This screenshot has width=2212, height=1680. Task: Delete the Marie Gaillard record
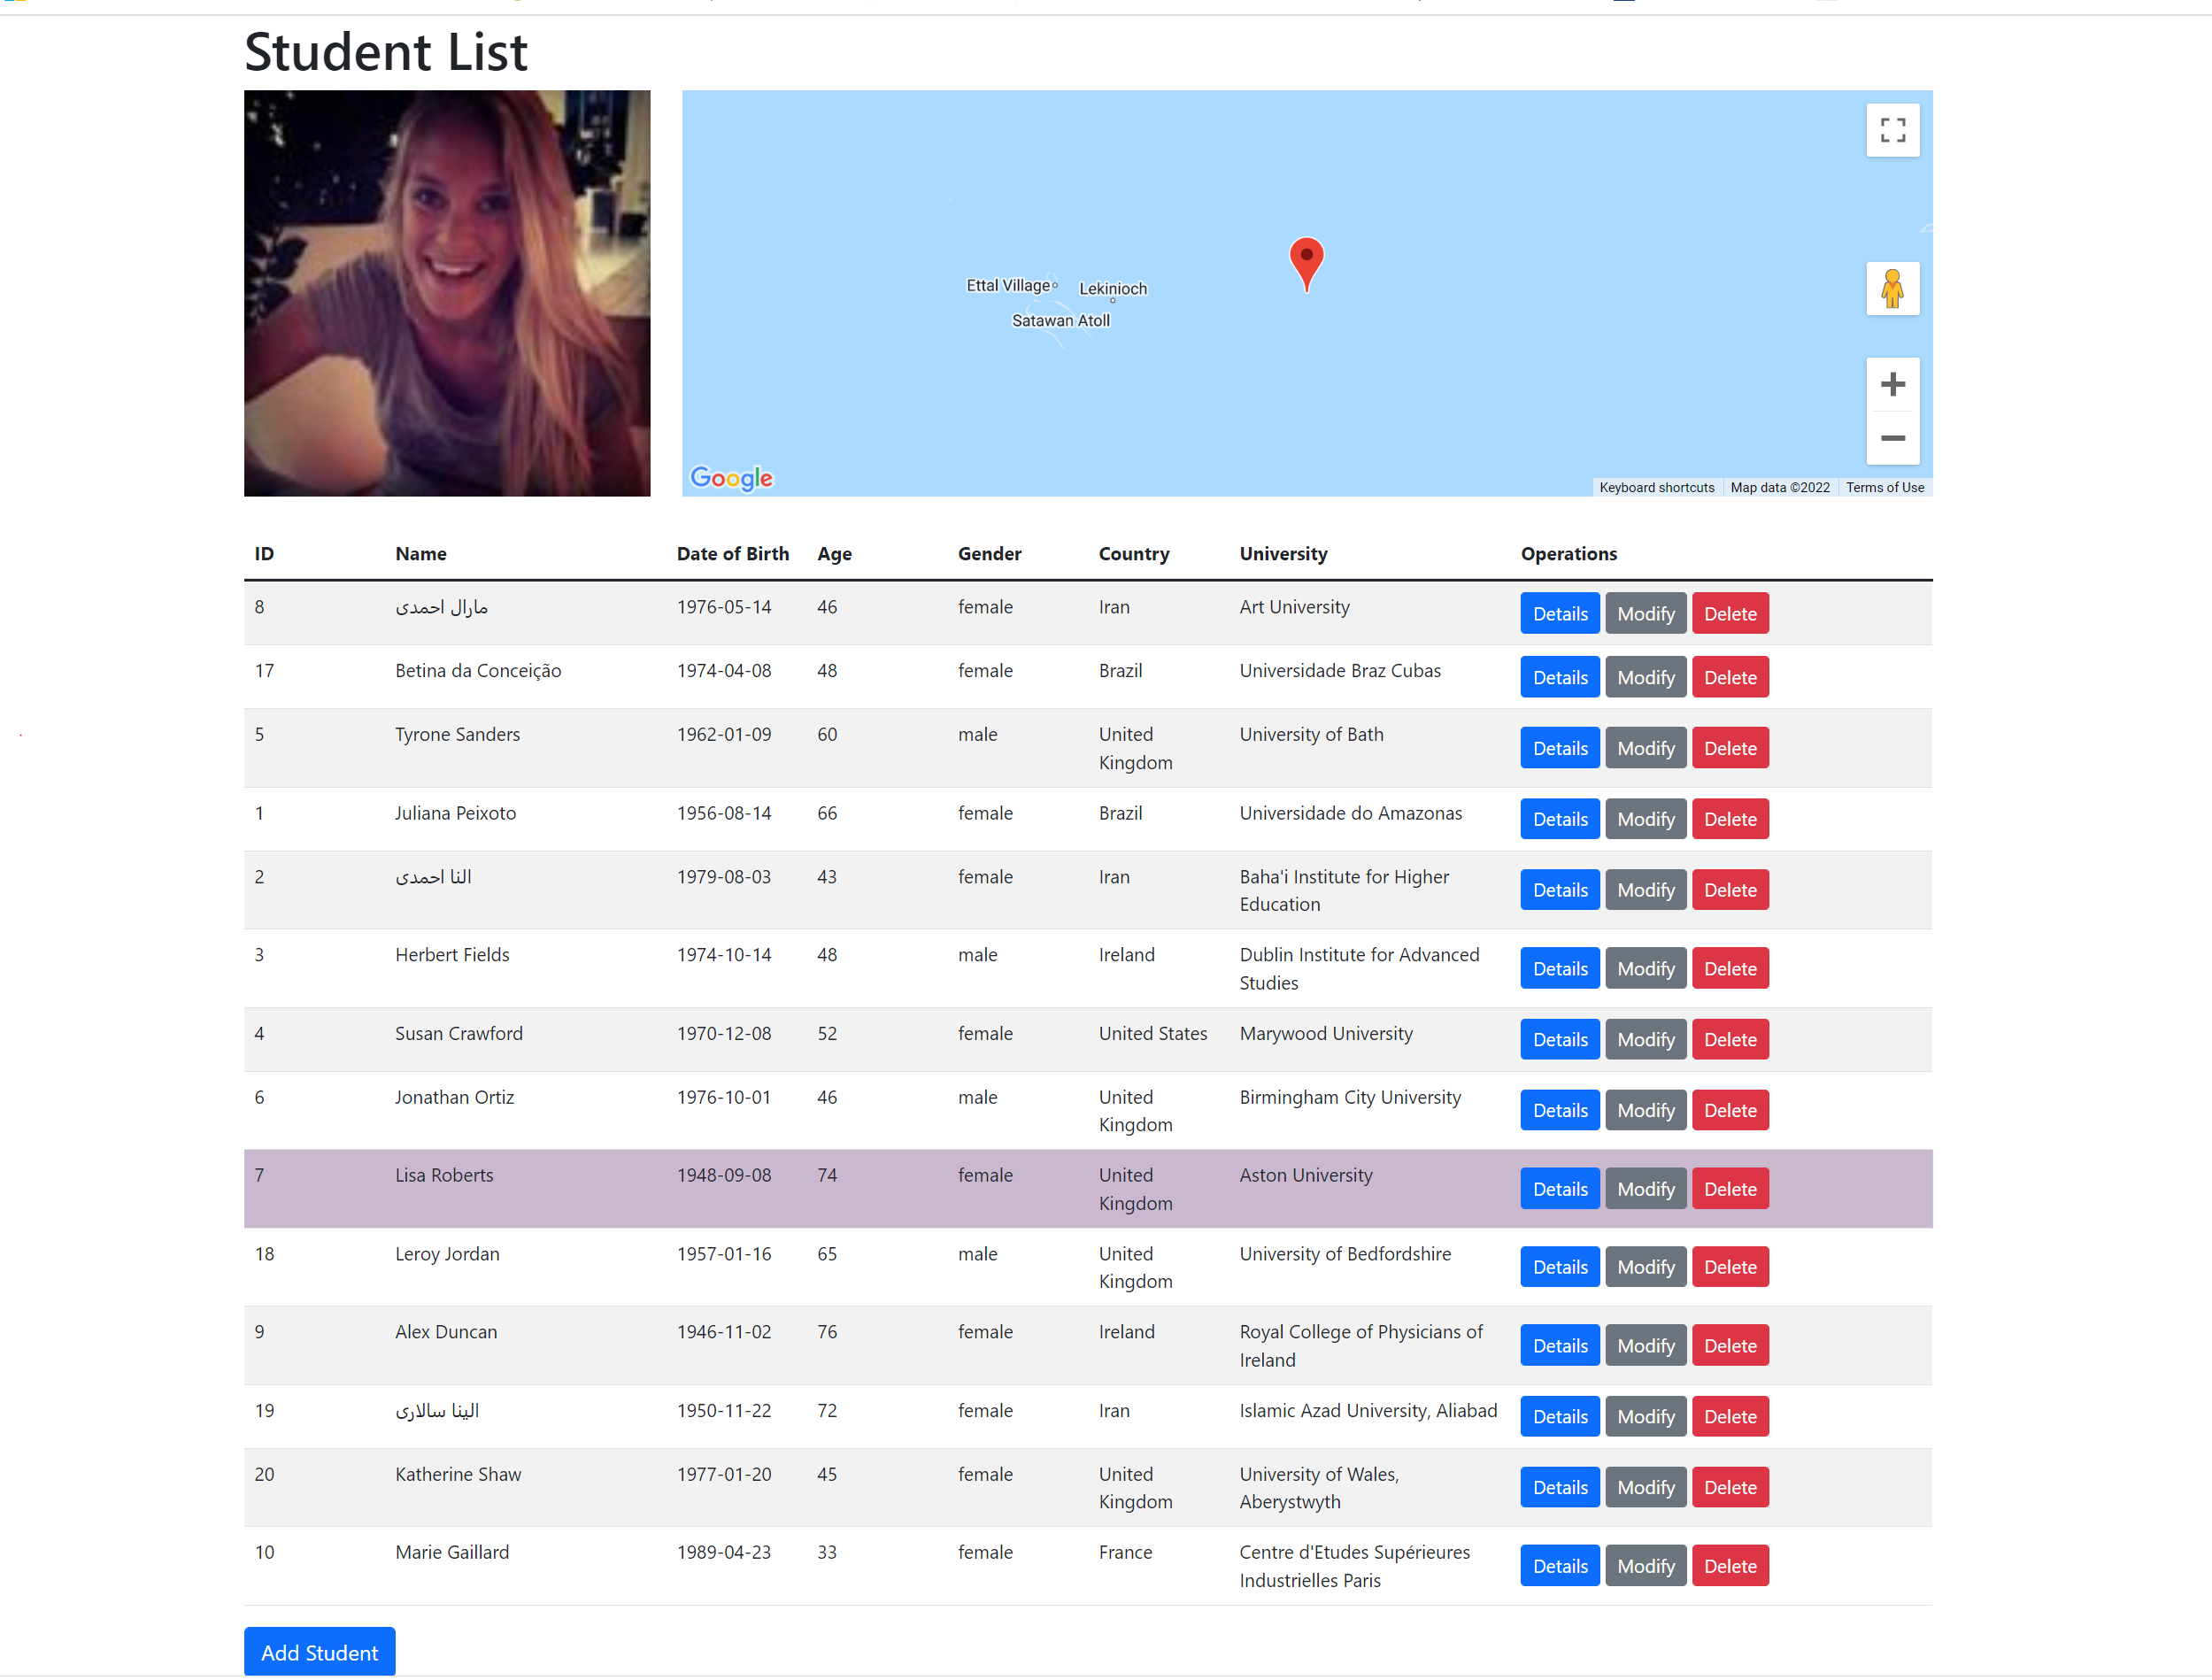tap(1730, 1565)
